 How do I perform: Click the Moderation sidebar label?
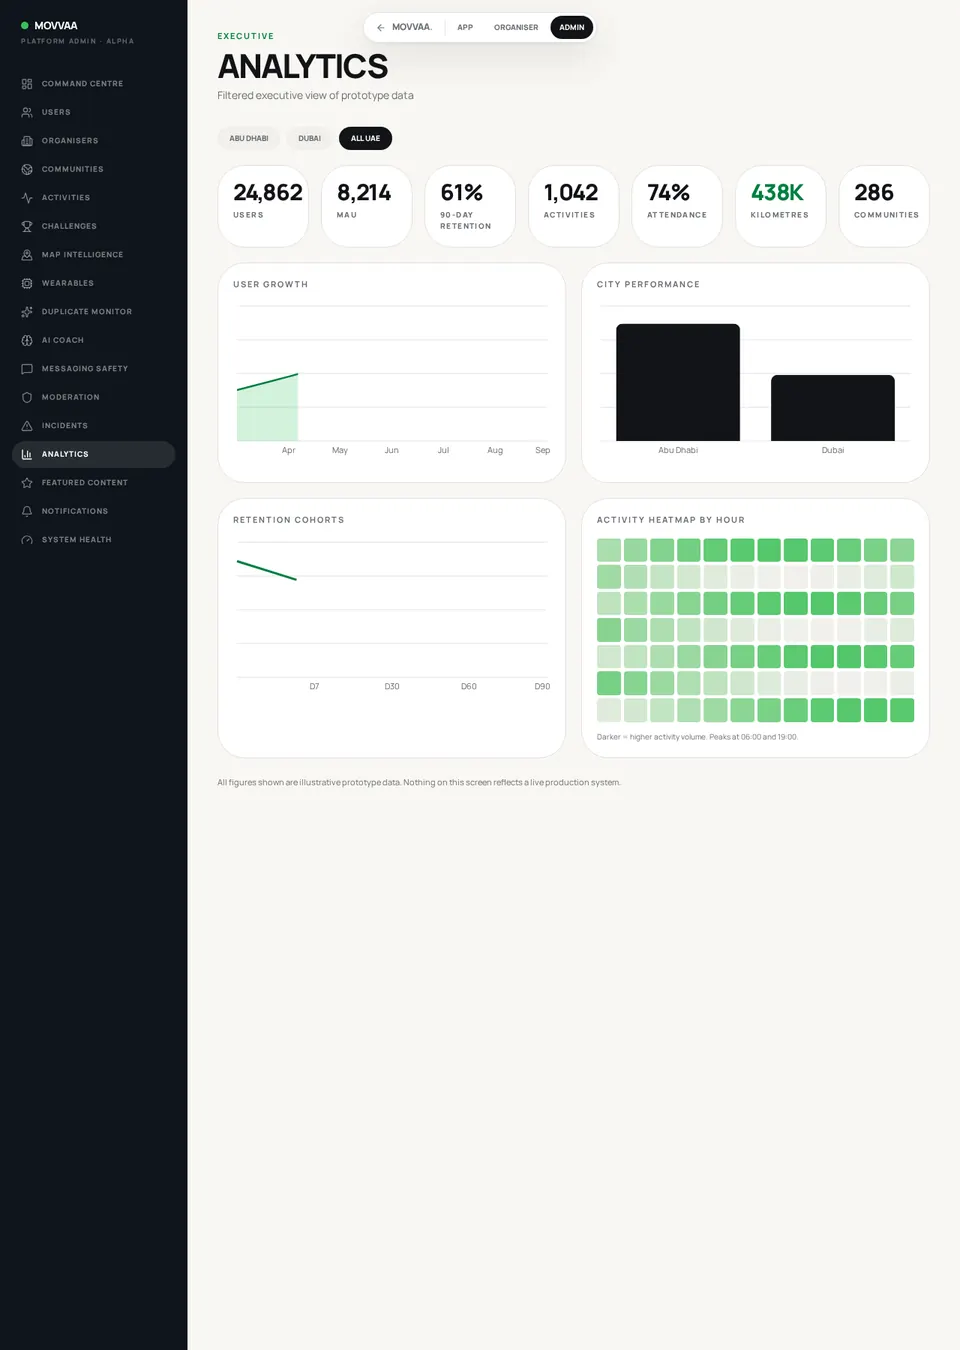tap(71, 397)
